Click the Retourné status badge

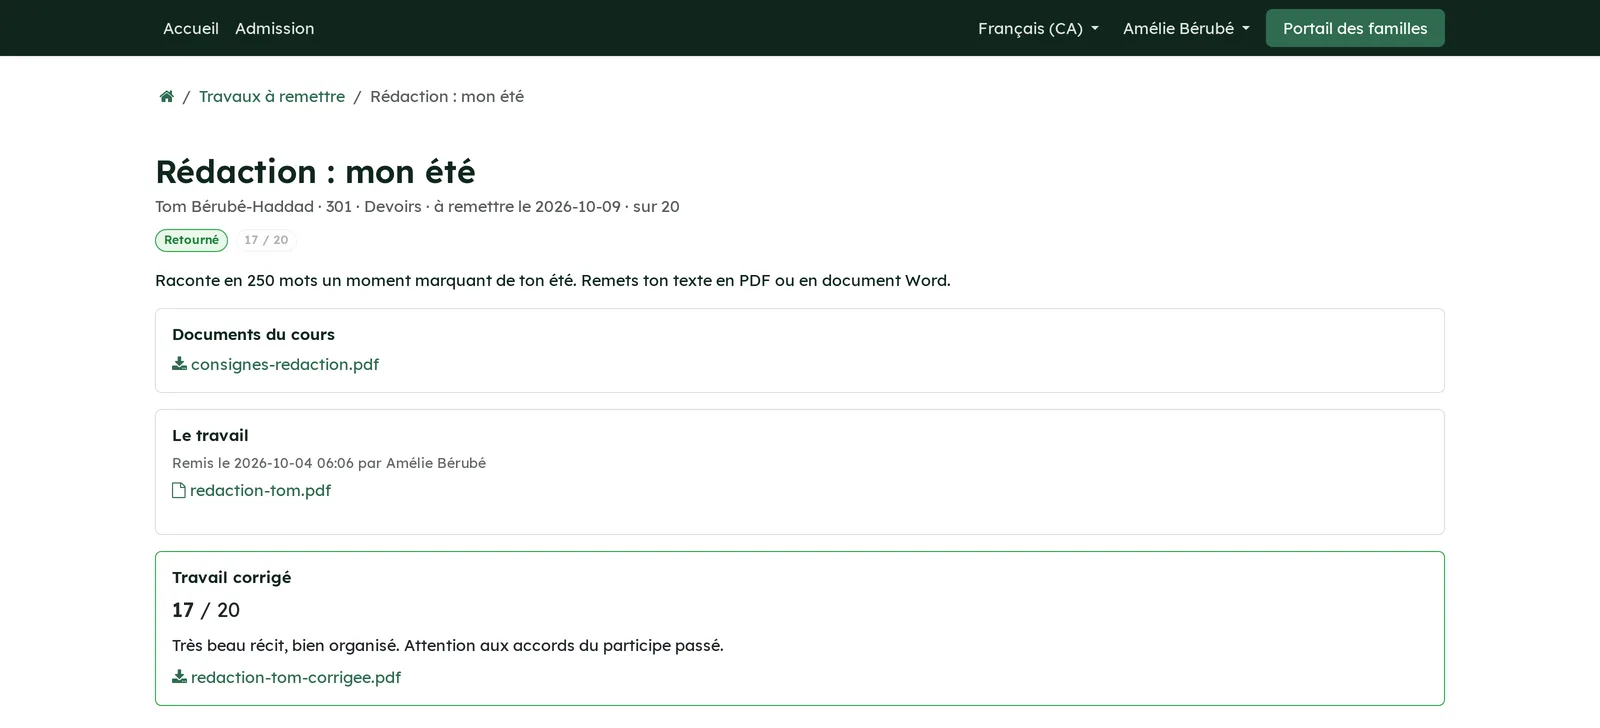point(191,240)
